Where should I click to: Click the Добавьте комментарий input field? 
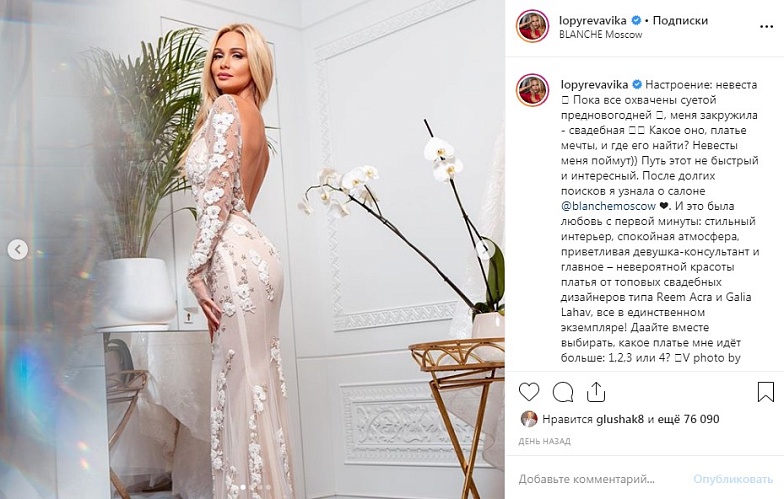coord(602,479)
